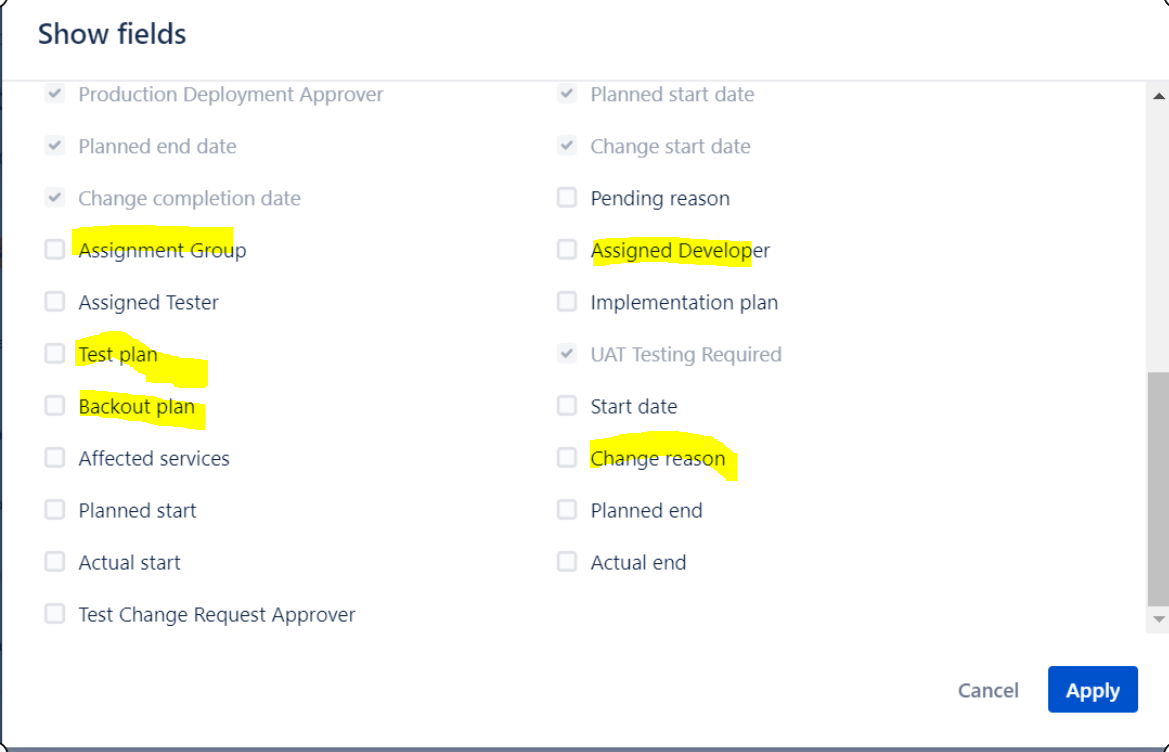Screen dimensions: 1169x752
Task: Enable the Assigned Developer field
Action: 567,250
